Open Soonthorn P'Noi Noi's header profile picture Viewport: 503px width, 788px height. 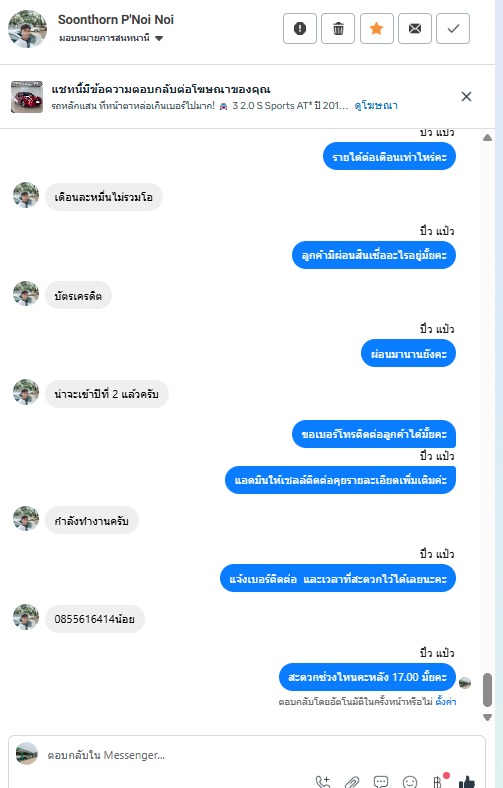tap(28, 29)
